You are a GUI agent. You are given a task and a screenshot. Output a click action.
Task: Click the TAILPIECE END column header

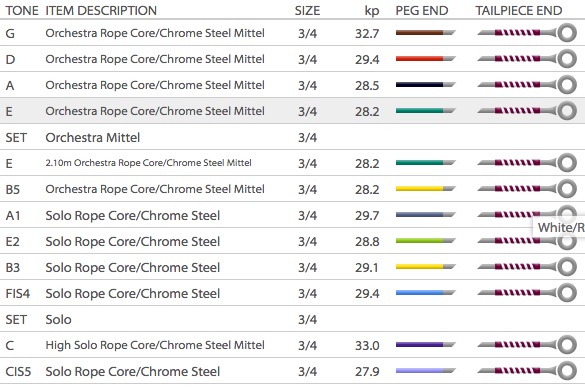tap(519, 10)
